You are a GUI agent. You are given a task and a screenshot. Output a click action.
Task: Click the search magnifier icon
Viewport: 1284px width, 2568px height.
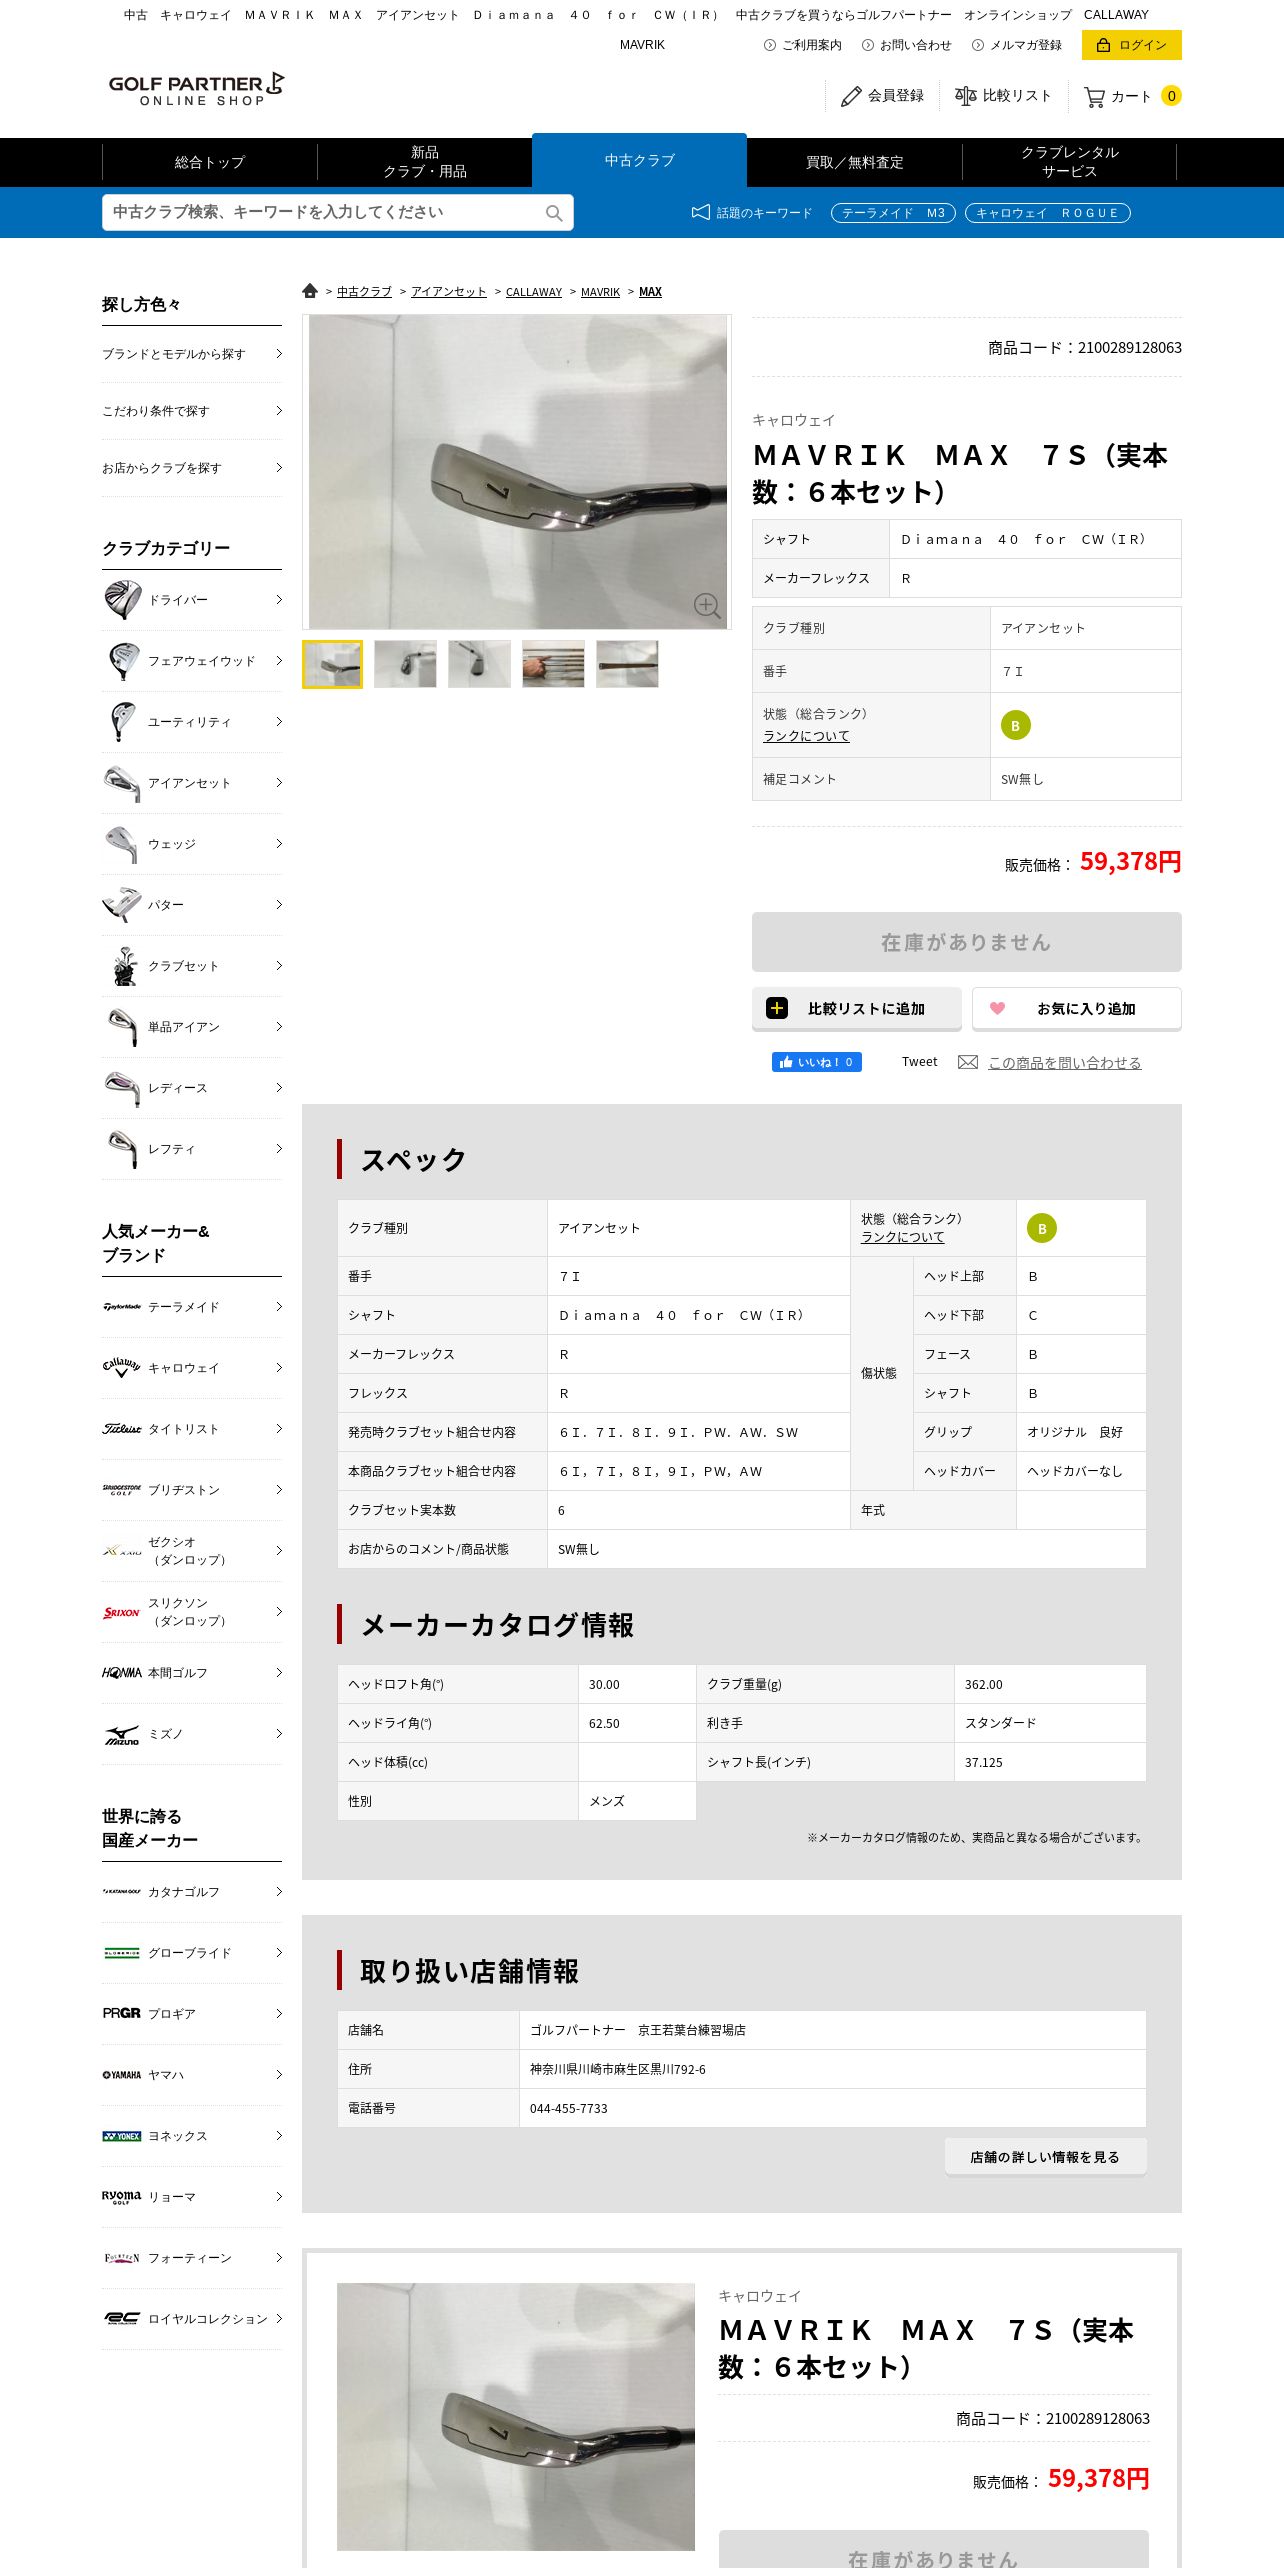pyautogui.click(x=554, y=213)
